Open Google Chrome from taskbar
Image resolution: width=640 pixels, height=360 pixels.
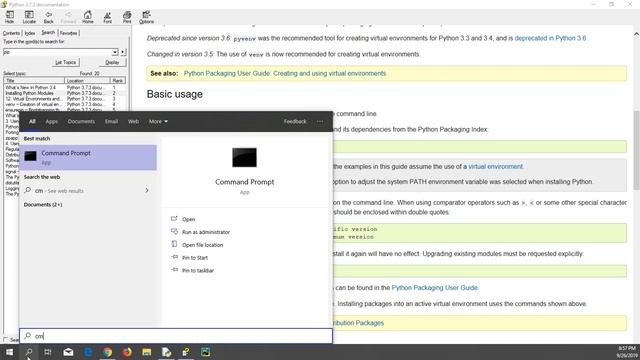pos(107,352)
